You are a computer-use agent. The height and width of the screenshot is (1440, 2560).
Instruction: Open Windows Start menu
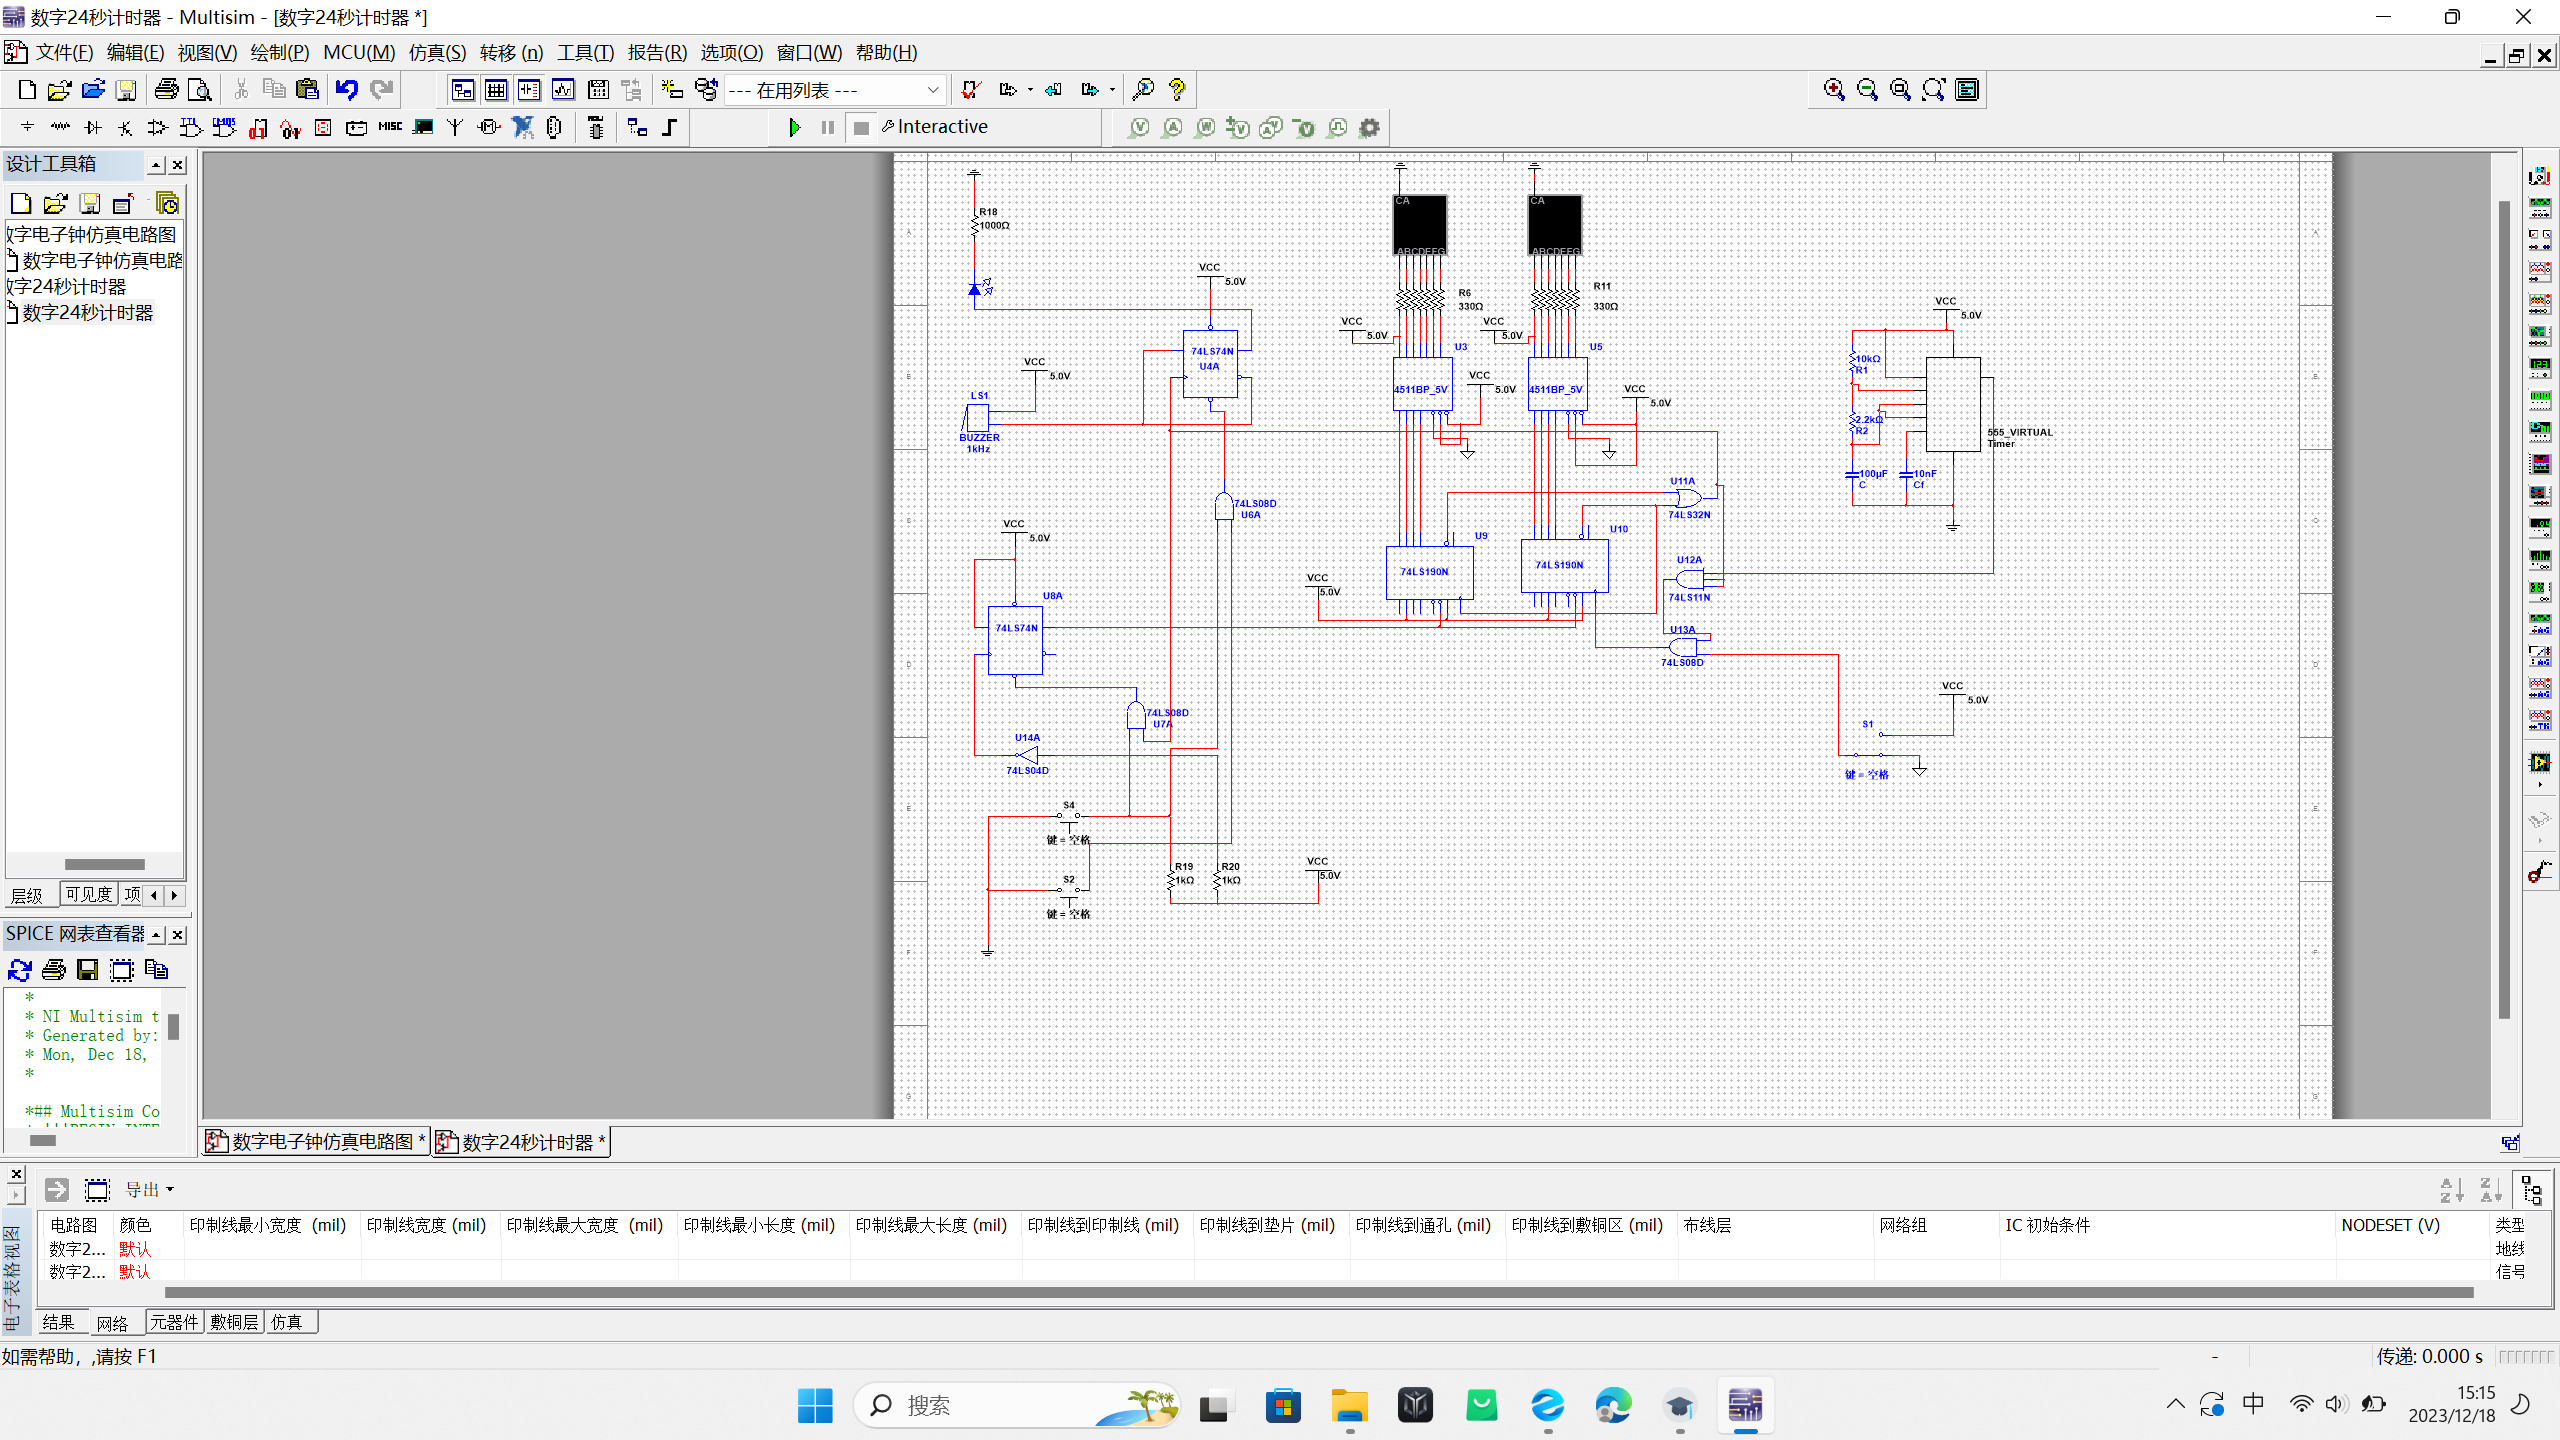click(815, 1406)
